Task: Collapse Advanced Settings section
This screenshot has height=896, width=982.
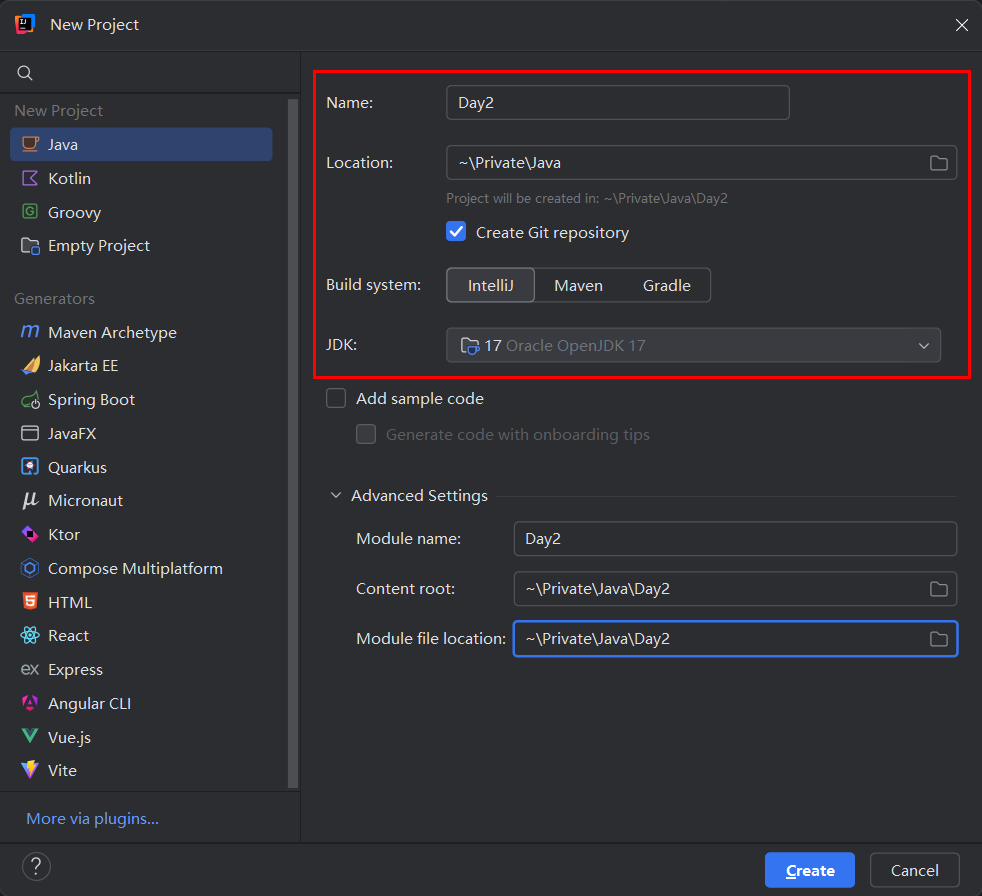Action: tap(336, 495)
